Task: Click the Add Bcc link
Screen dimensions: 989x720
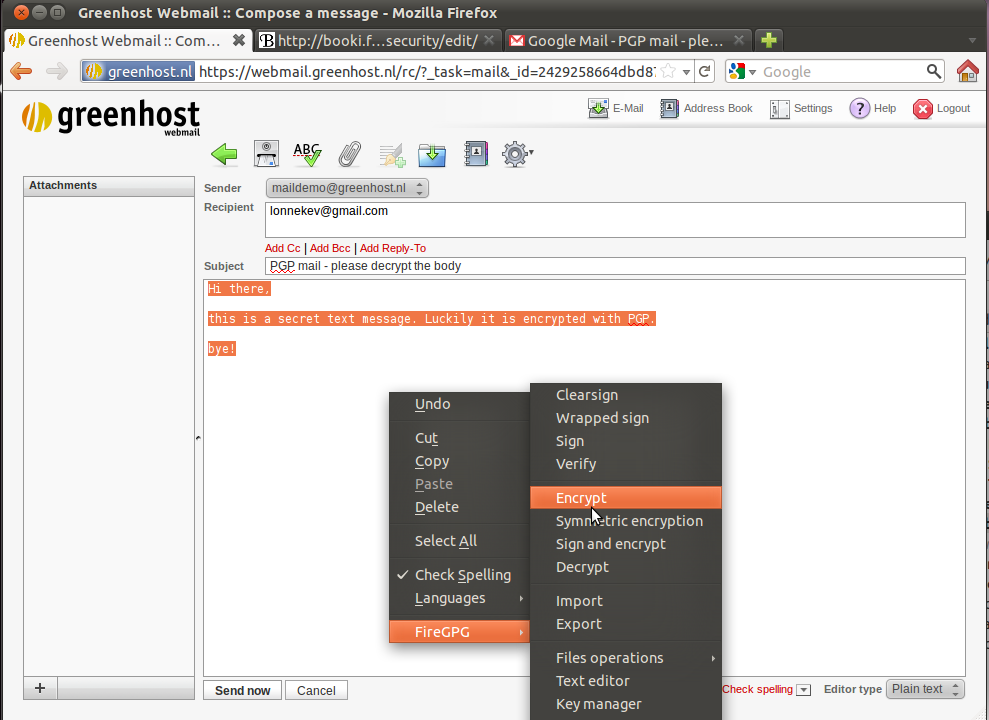Action: 329,248
